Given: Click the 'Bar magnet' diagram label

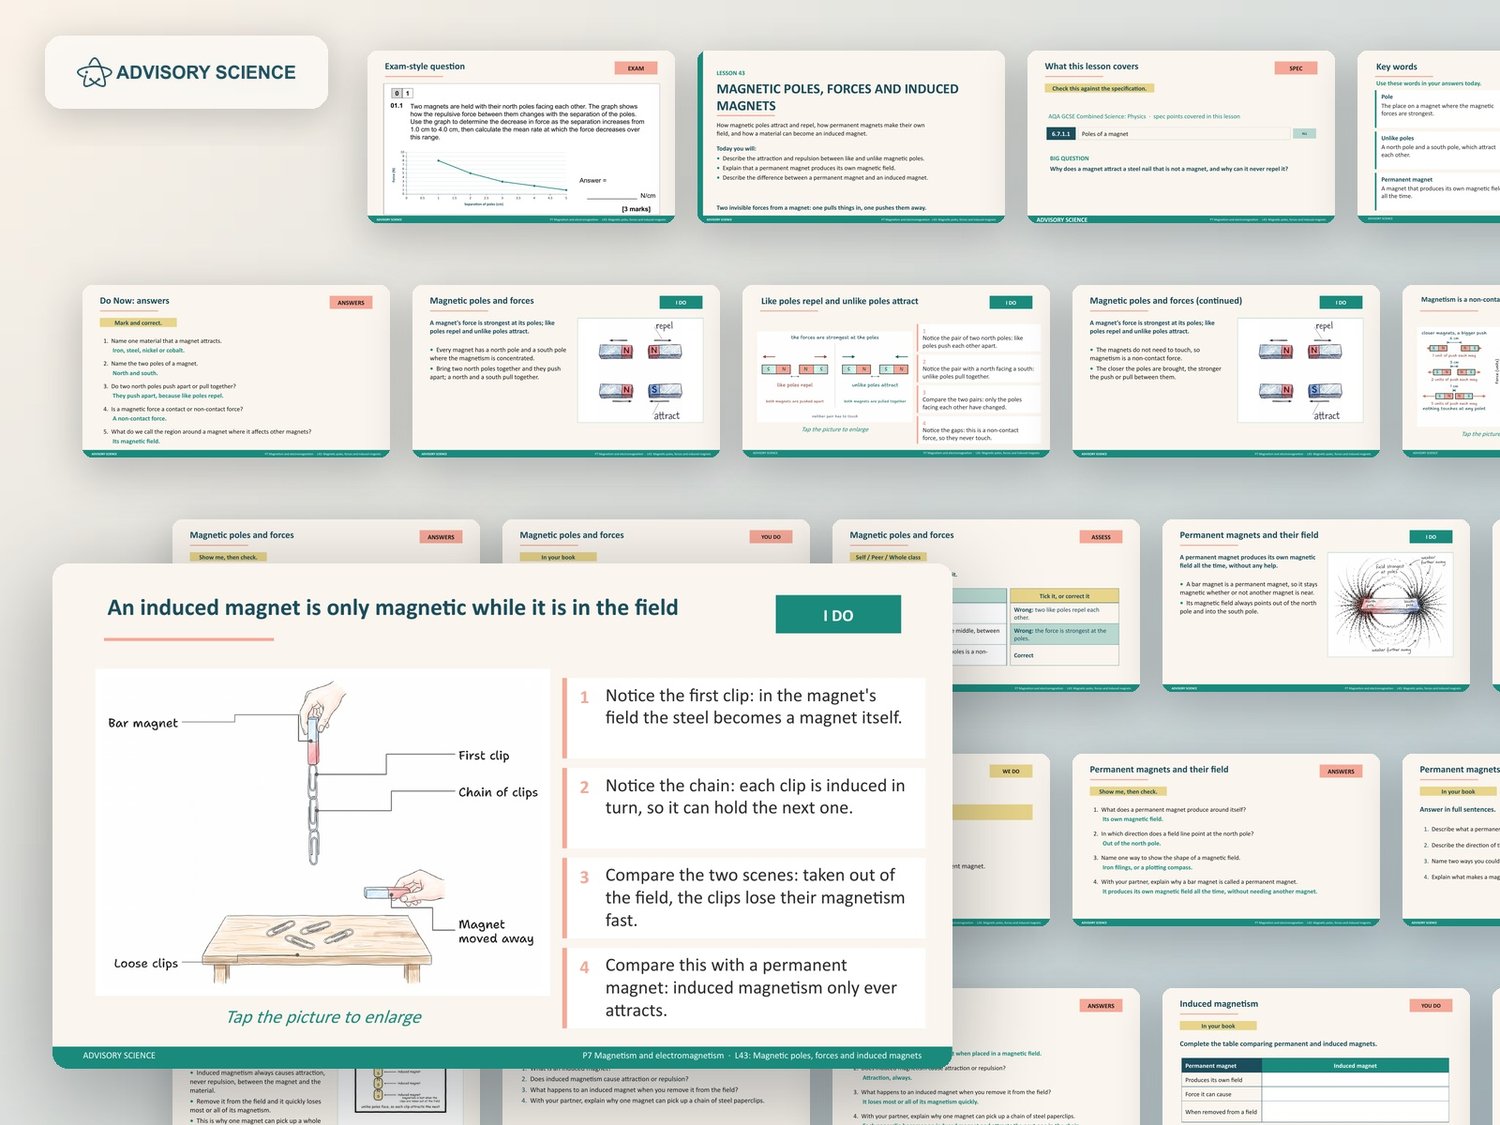Looking at the screenshot, I should pos(143,723).
